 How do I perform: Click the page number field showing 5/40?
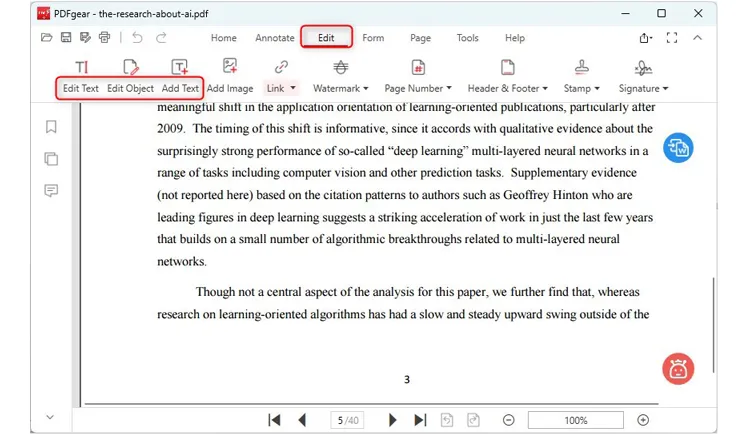pos(348,420)
